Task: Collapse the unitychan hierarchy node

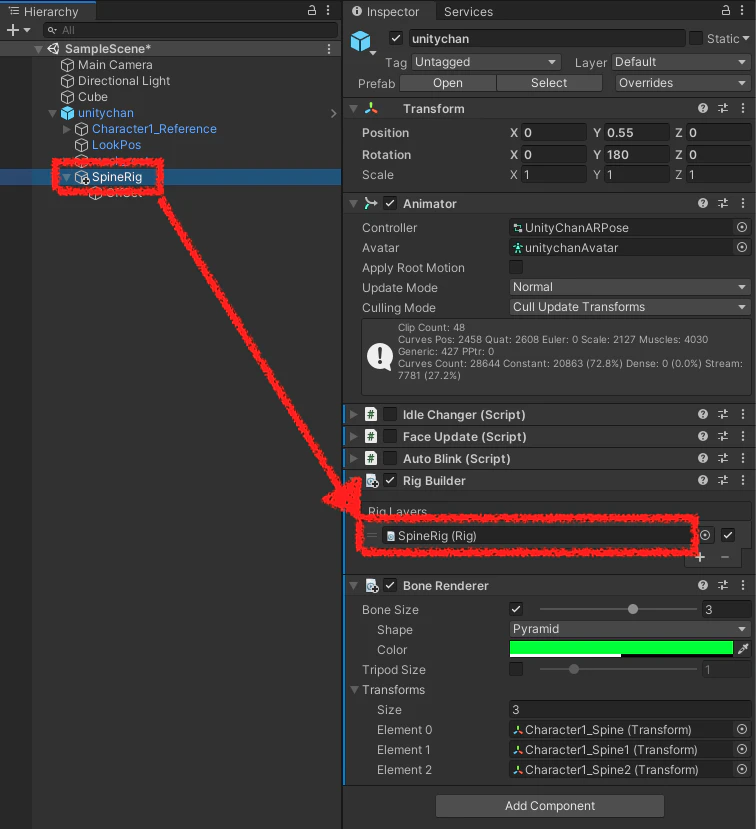Action: 52,113
